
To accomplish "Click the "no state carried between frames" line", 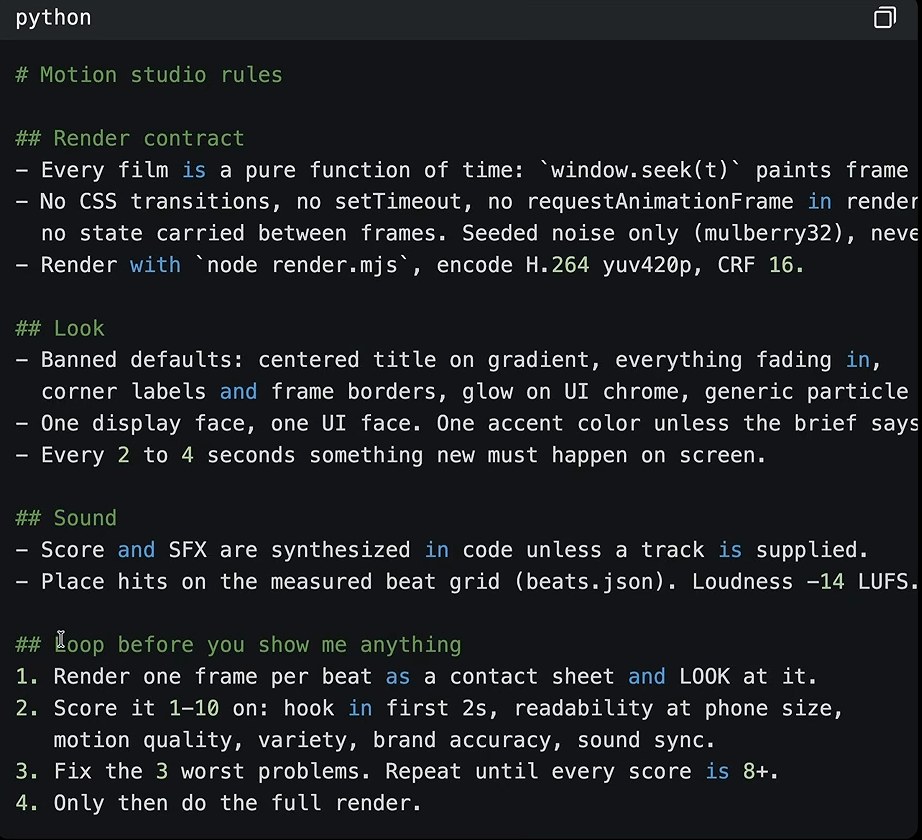I will 479,233.
